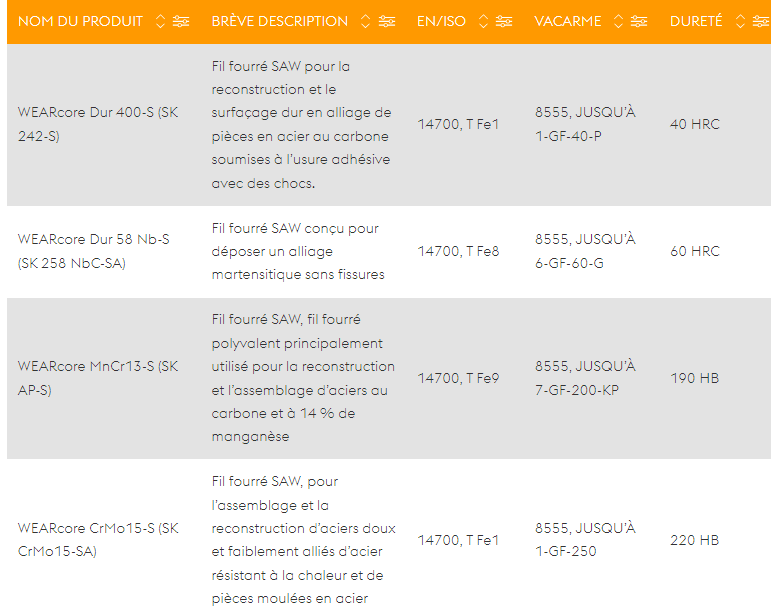The width and height of the screenshot is (771, 615).
Task: Click the Nom du Produit header text
Action: pyautogui.click(x=80, y=21)
